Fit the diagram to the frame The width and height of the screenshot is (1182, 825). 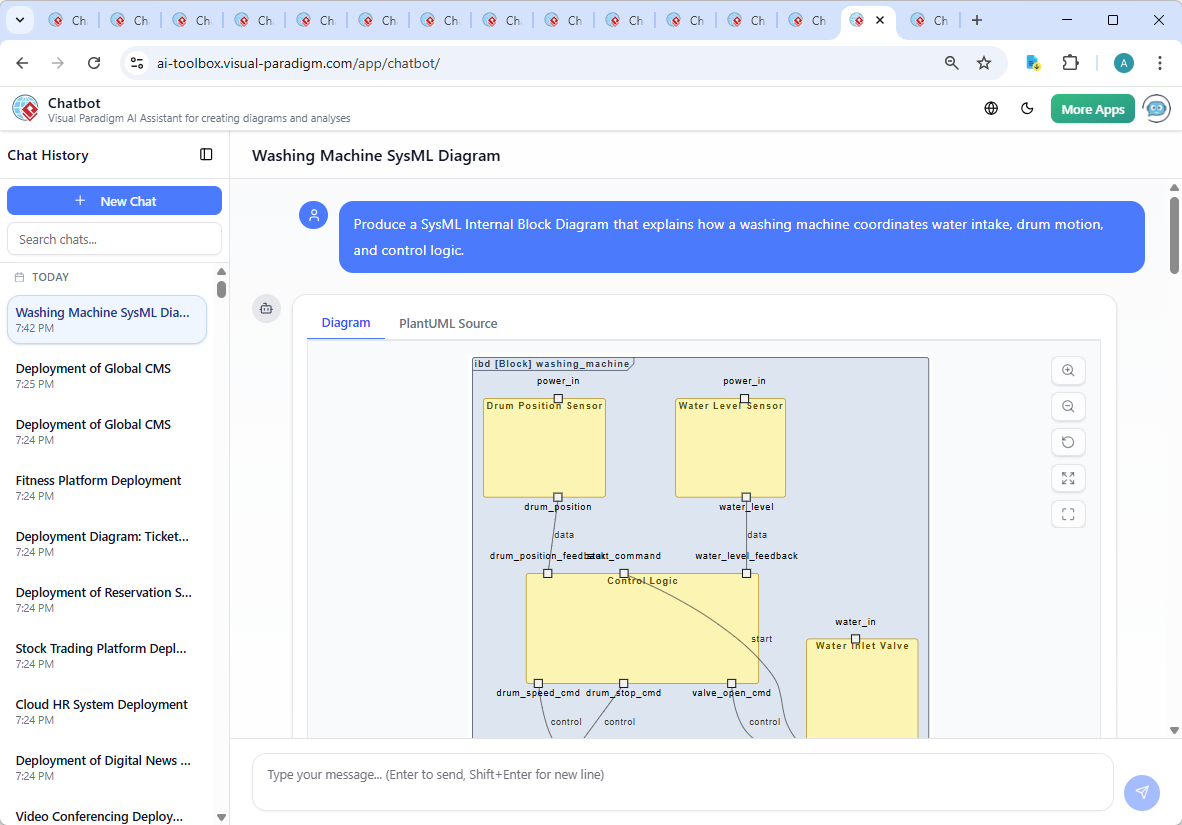pyautogui.click(x=1068, y=514)
